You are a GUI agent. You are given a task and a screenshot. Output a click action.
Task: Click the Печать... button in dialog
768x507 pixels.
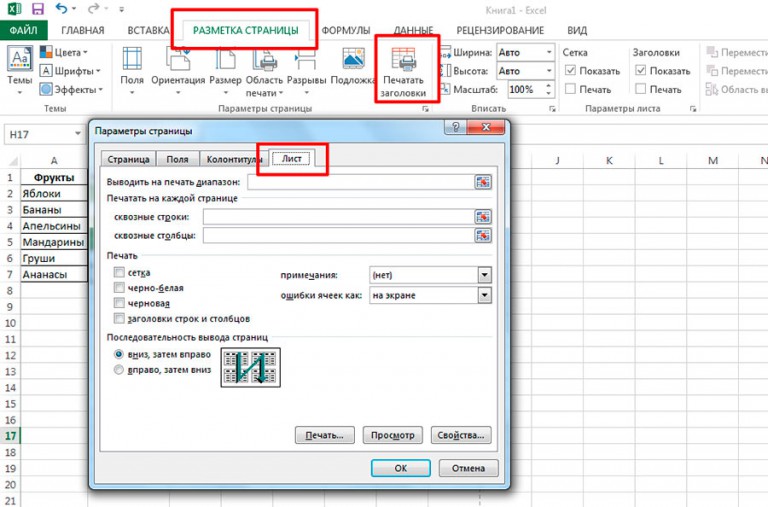[x=324, y=435]
